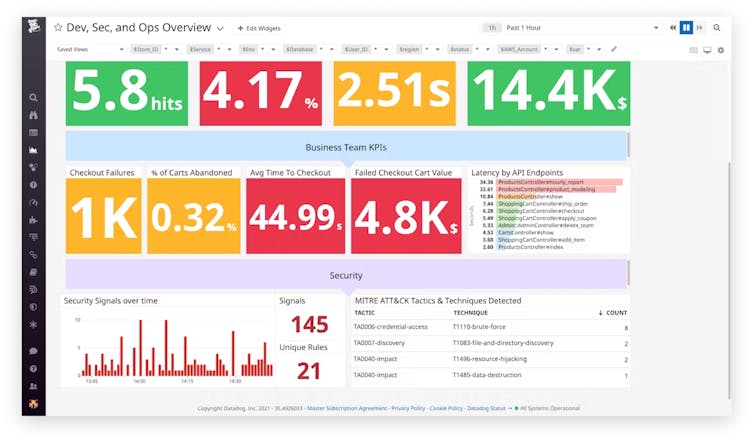Click the magnifier zoom icon at top right
753x442 pixels.
point(716,28)
